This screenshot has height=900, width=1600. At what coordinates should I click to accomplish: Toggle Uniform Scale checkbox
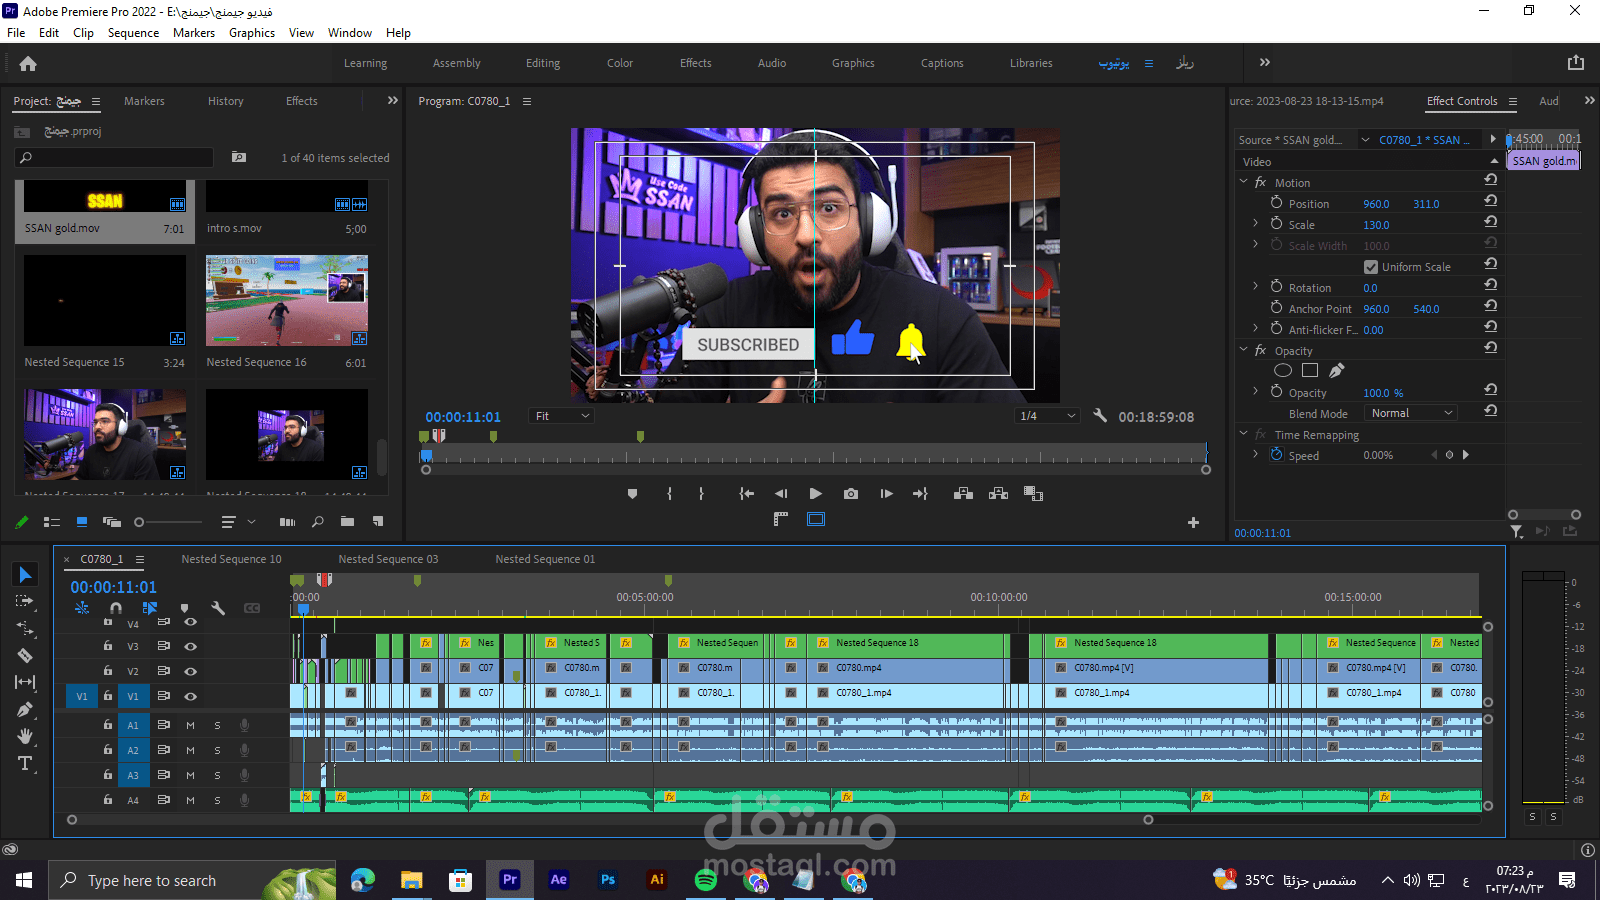1371,267
